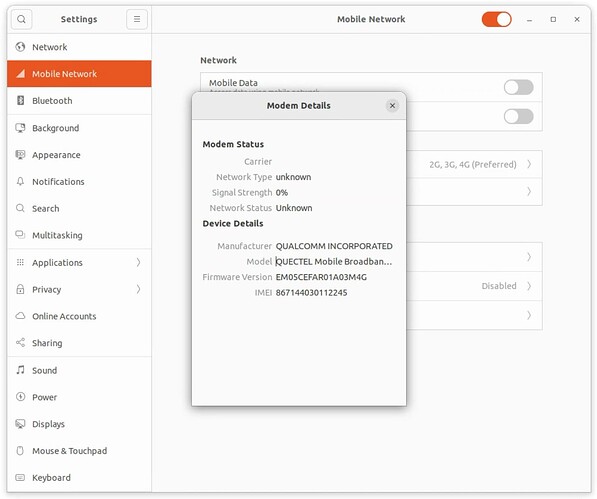Click the Sharing icon in sidebar

tap(20, 343)
